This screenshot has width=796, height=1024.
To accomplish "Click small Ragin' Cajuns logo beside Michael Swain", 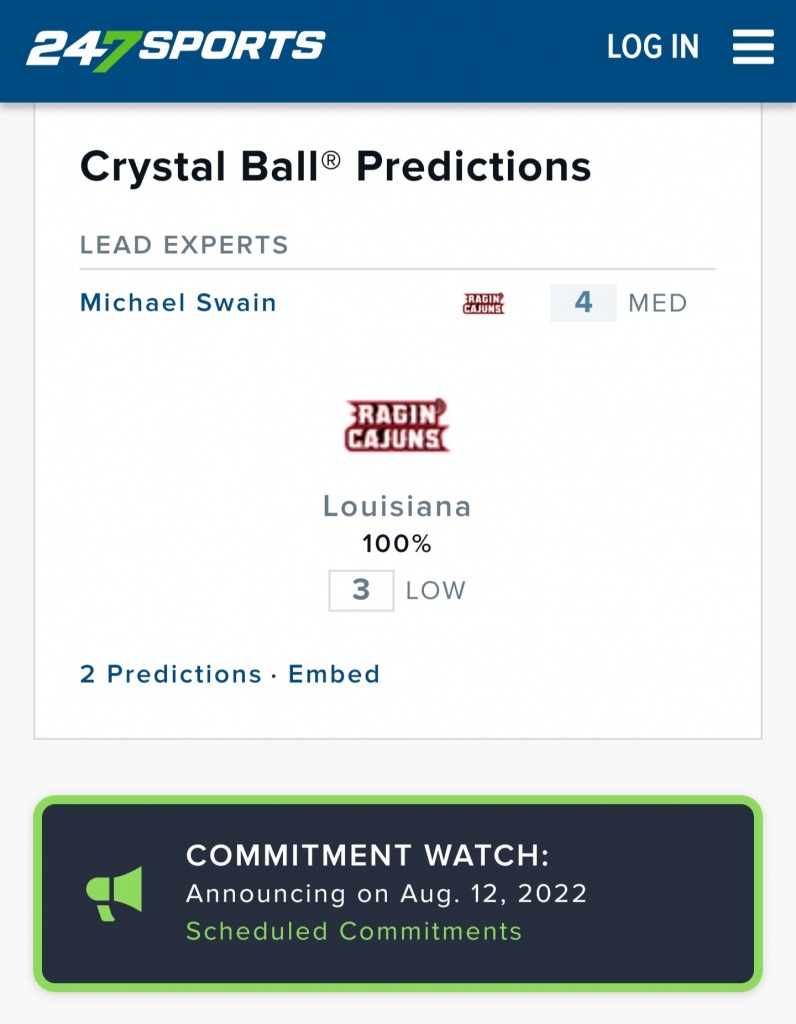I will click(484, 304).
